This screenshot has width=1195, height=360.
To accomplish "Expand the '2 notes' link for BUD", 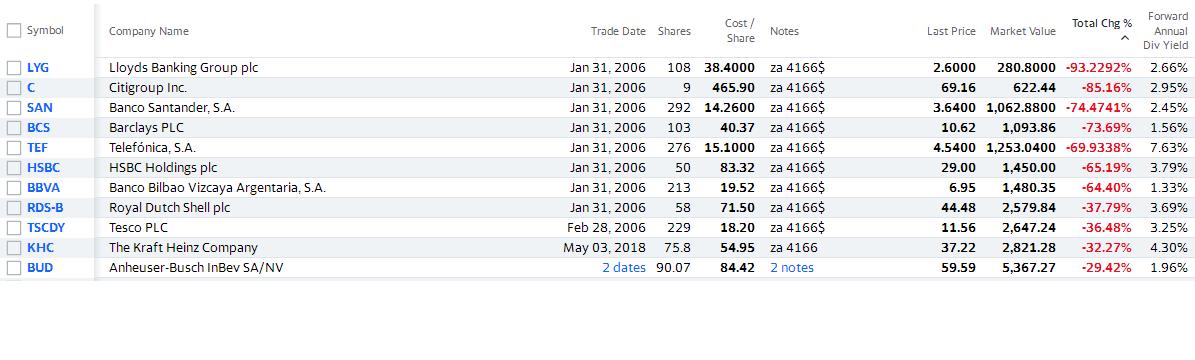I will point(792,268).
